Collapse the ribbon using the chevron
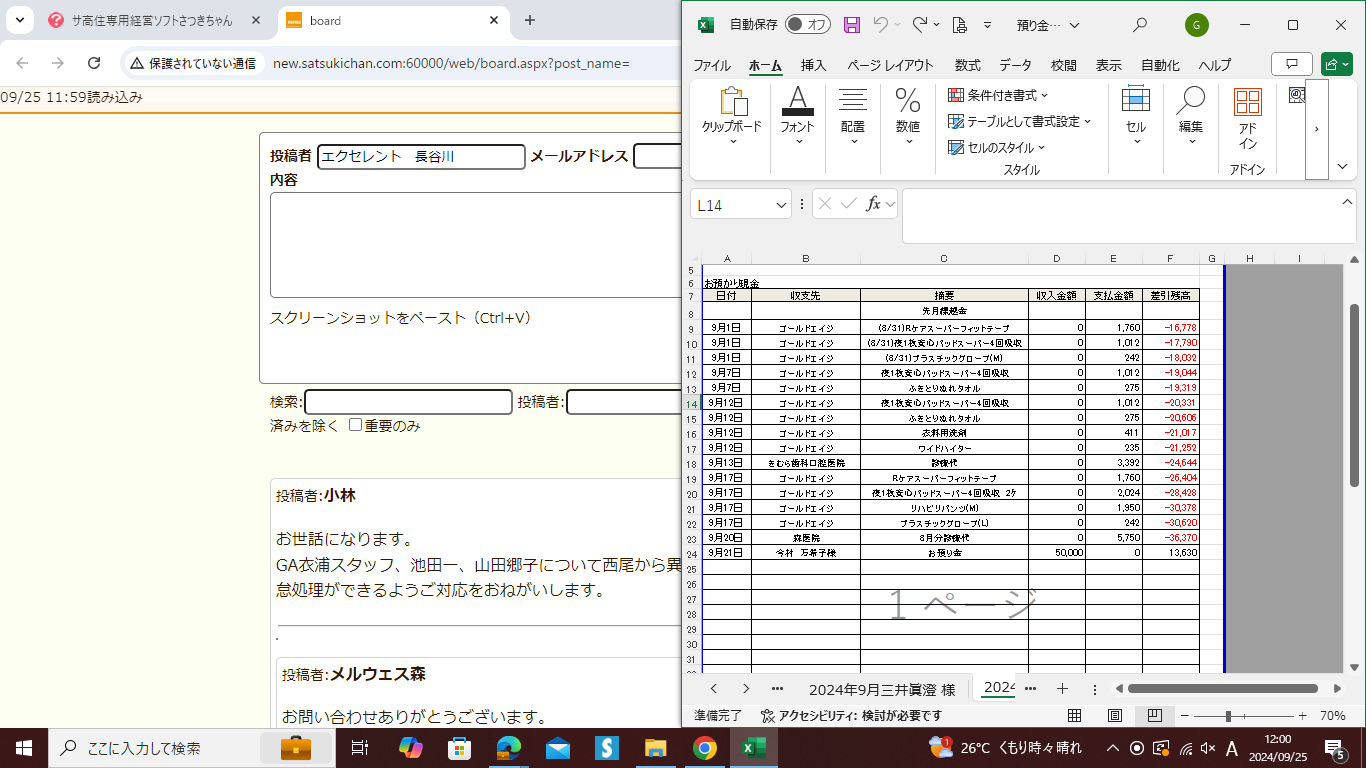Screen dimensions: 1366x768 coord(1343,167)
